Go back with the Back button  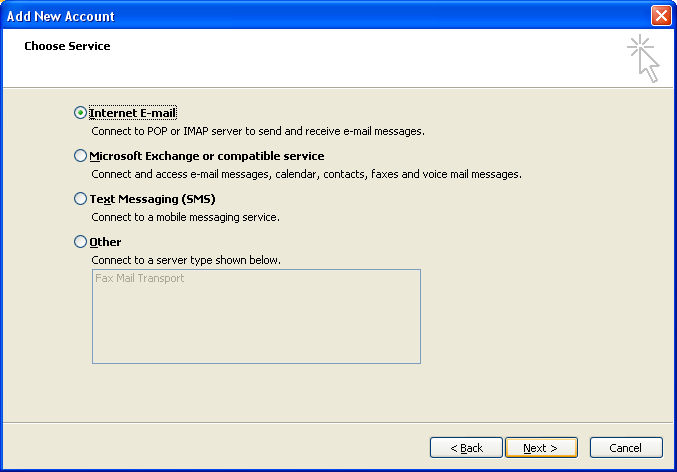click(x=466, y=448)
